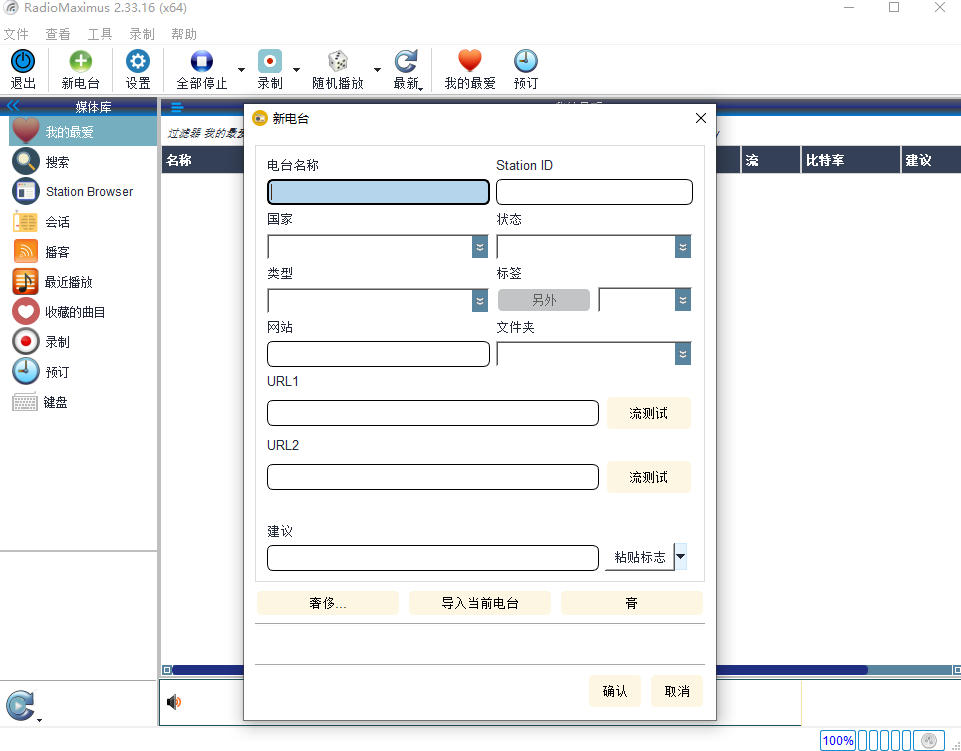Open the 工具 menu
961x751 pixels.
(99, 34)
